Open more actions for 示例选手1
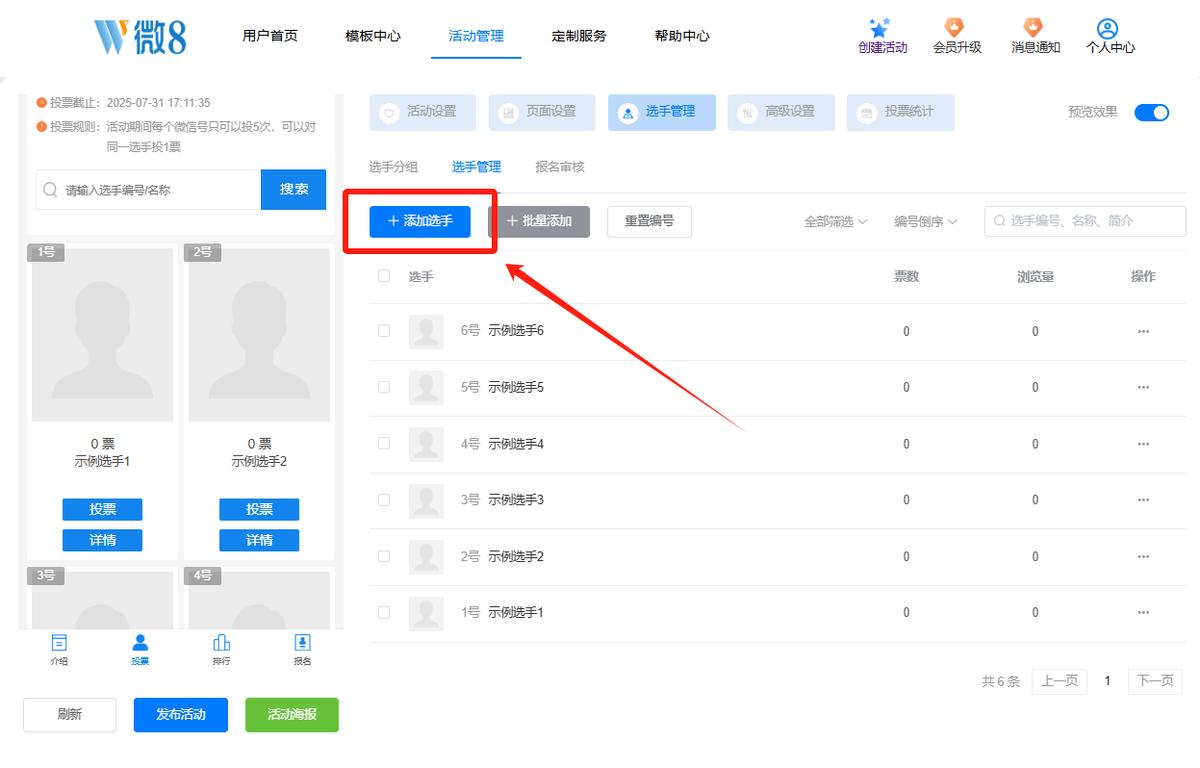The width and height of the screenshot is (1200, 768). pyautogui.click(x=1143, y=612)
